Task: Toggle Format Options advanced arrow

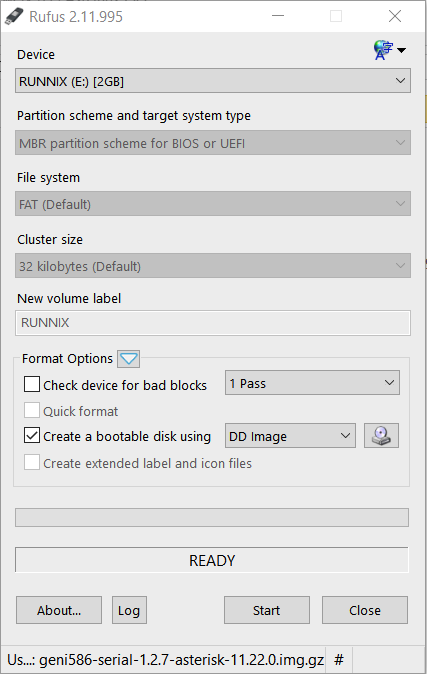Action: pos(128,358)
